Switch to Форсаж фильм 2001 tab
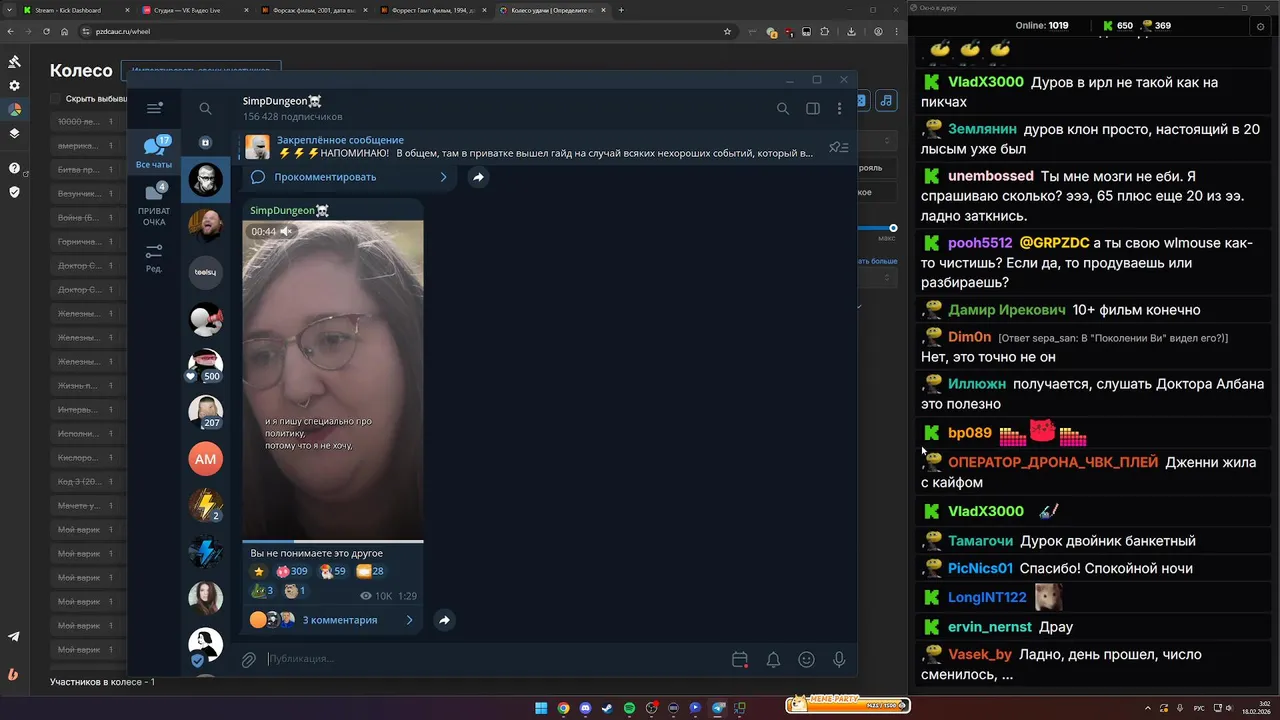This screenshot has height=720, width=1280. click(x=314, y=10)
